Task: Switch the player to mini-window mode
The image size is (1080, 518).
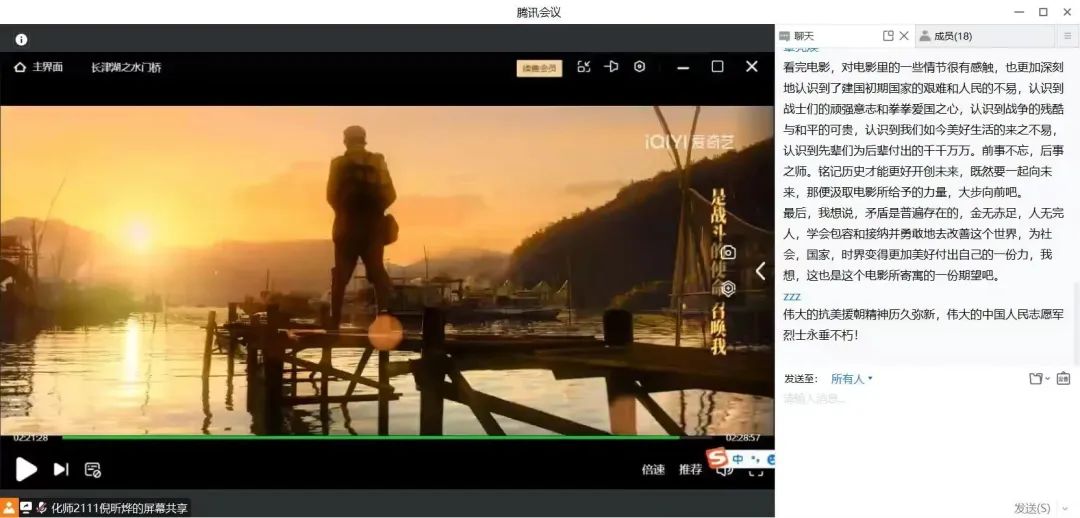Action: coord(584,67)
